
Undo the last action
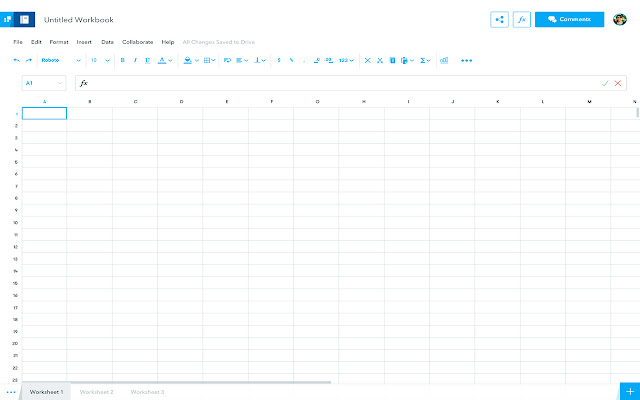pyautogui.click(x=17, y=60)
